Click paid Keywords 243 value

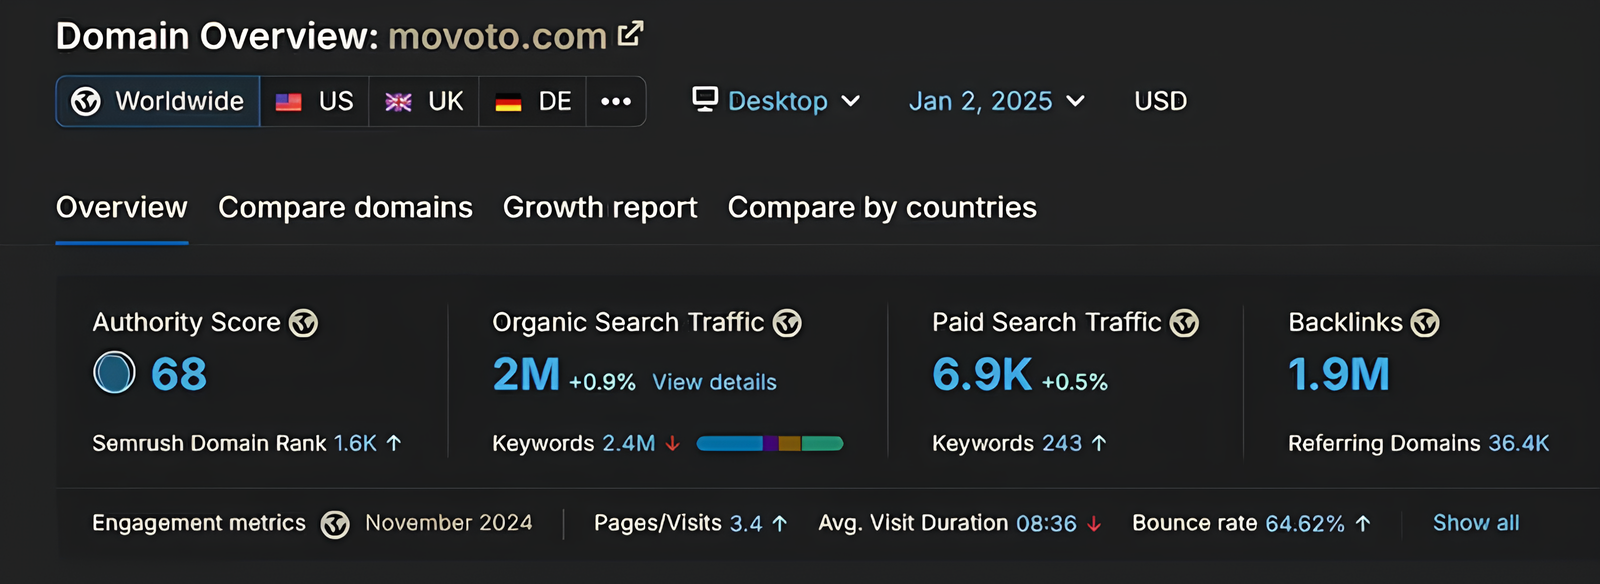(x=1062, y=443)
